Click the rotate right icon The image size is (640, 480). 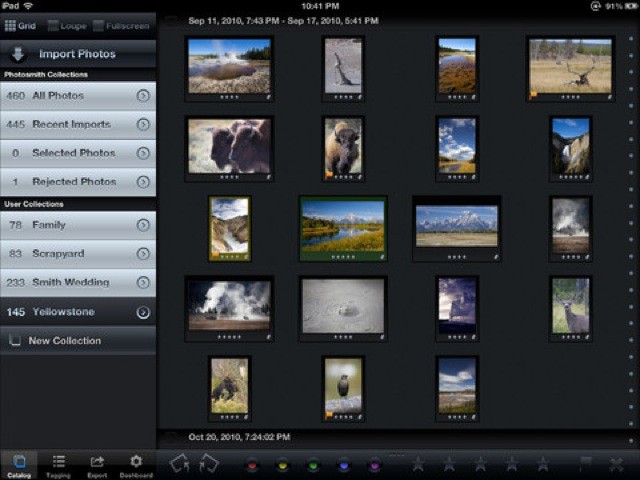pyautogui.click(x=209, y=463)
